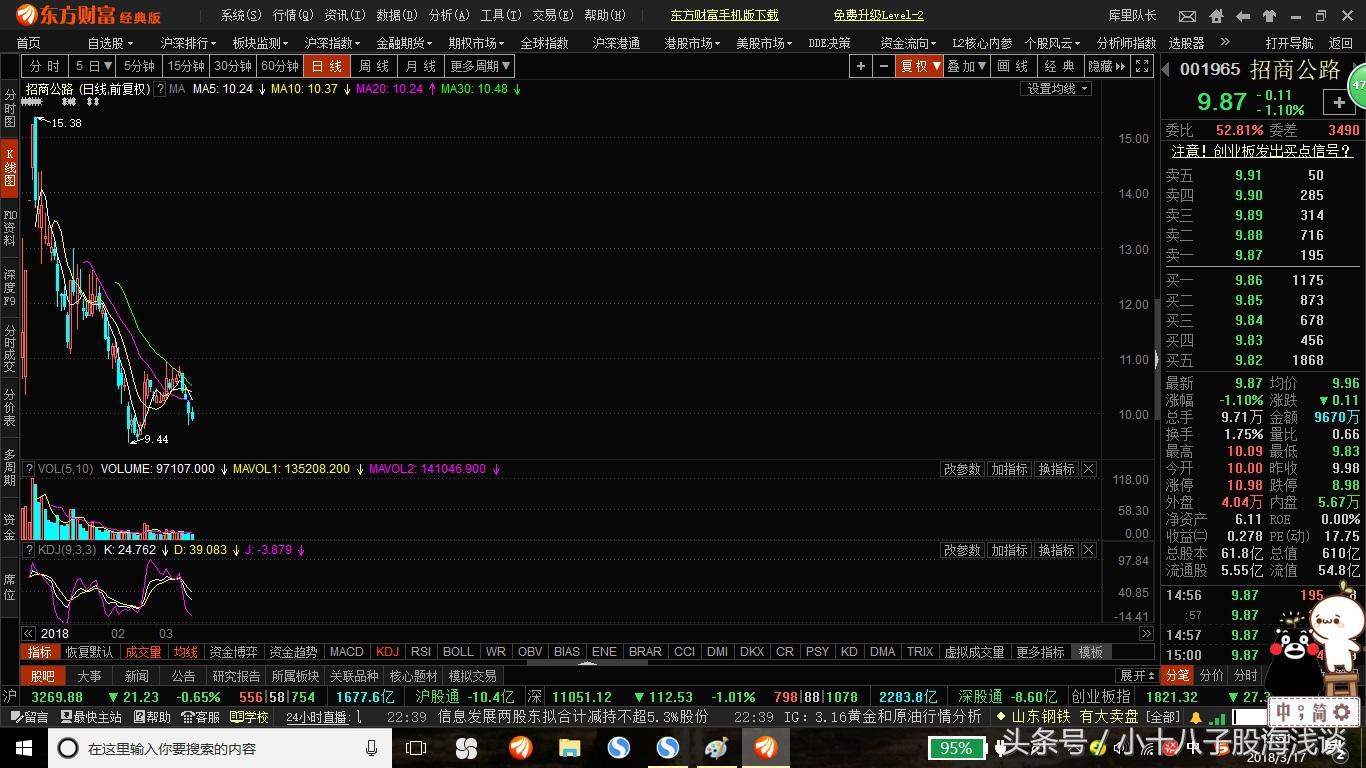This screenshot has height=768, width=1366.
Task: Click the 创业板发出买点信号 notice
Action: pyautogui.click(x=1261, y=151)
